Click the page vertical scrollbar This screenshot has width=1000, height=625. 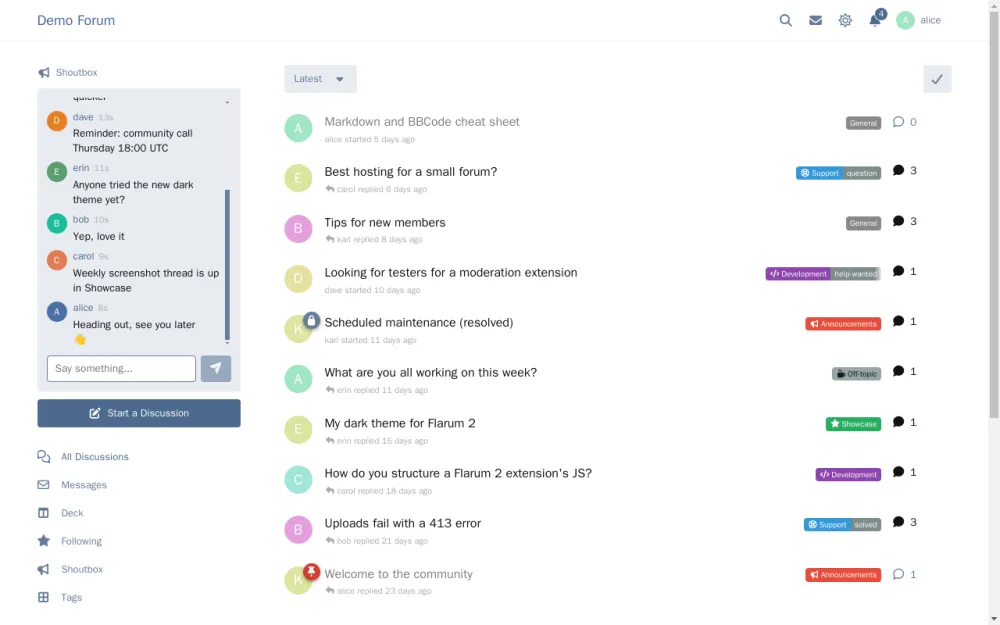[994, 214]
